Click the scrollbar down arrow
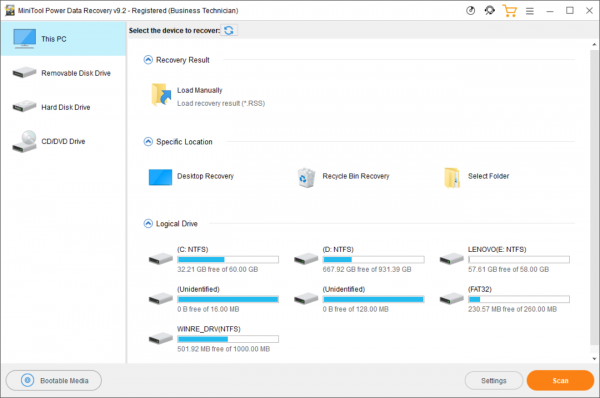Viewport: 600px width, 398px height. tap(594, 359)
